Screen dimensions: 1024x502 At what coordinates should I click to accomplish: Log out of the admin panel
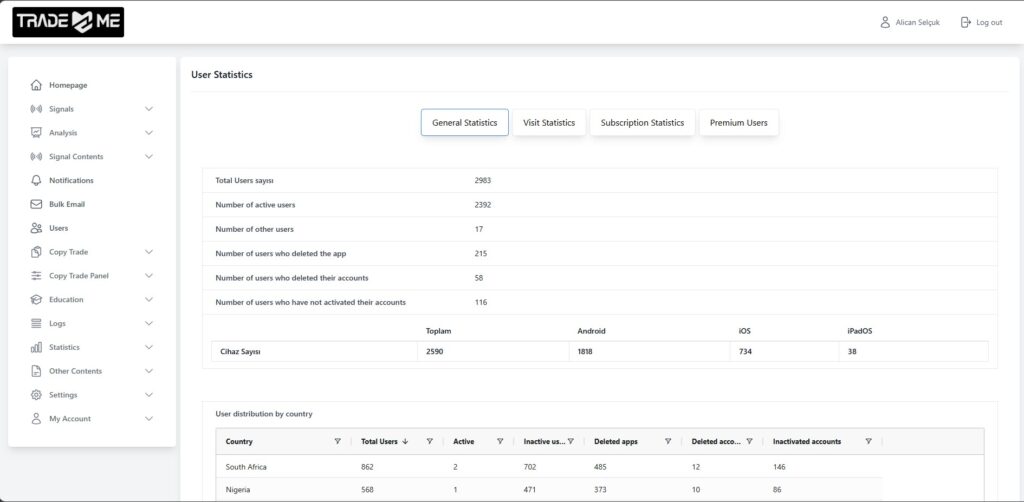pos(981,22)
